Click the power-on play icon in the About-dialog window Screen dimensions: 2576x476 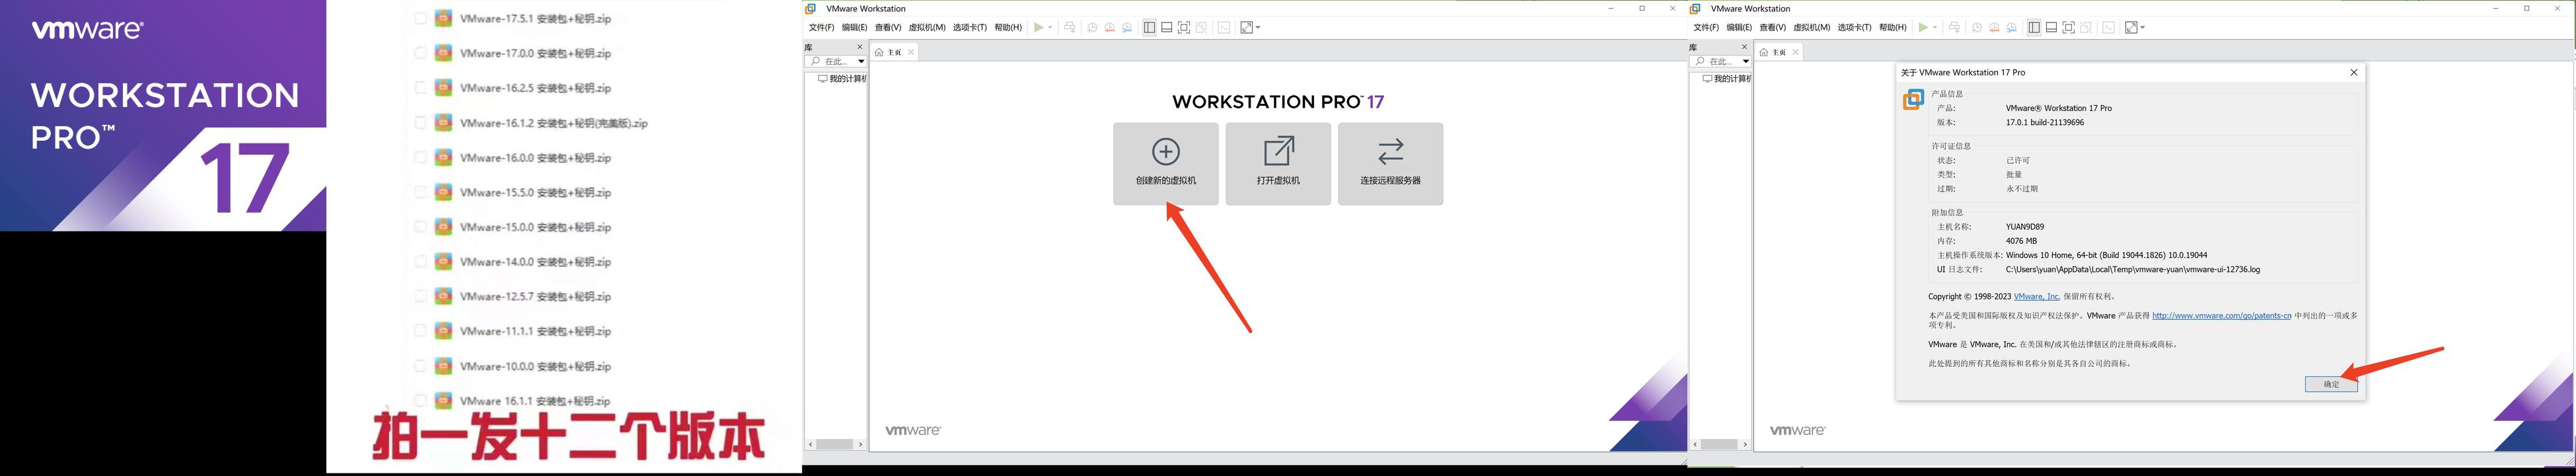[x=1924, y=27]
